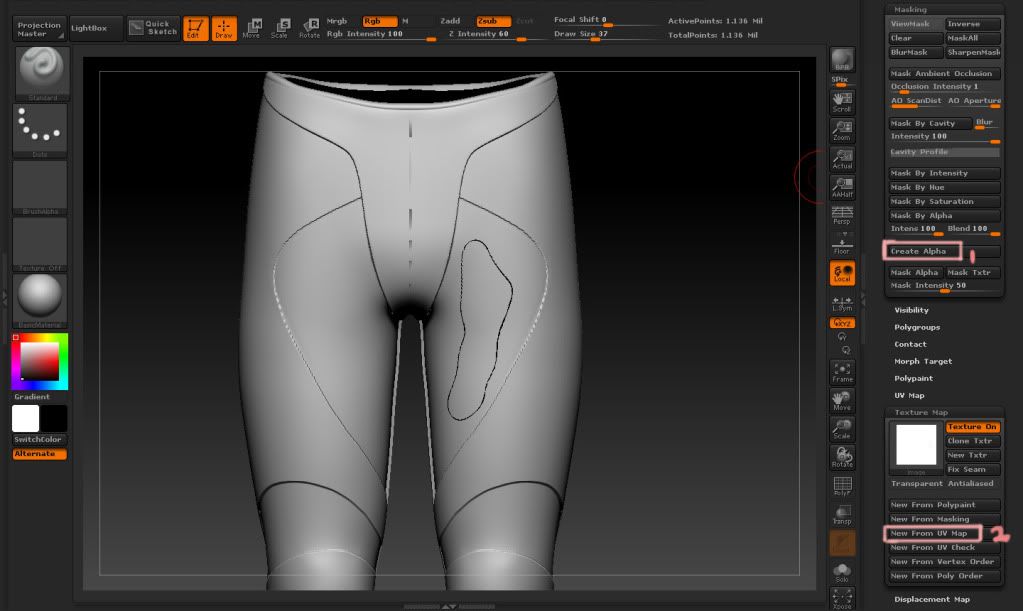Expand the Morph Target section
The width and height of the screenshot is (1023, 611).
pos(923,361)
